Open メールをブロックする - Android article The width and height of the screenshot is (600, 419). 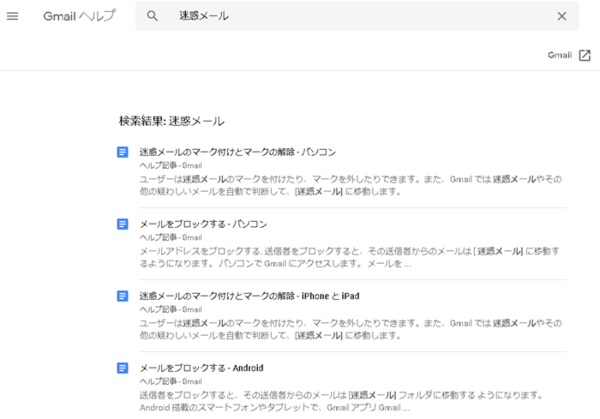point(201,368)
